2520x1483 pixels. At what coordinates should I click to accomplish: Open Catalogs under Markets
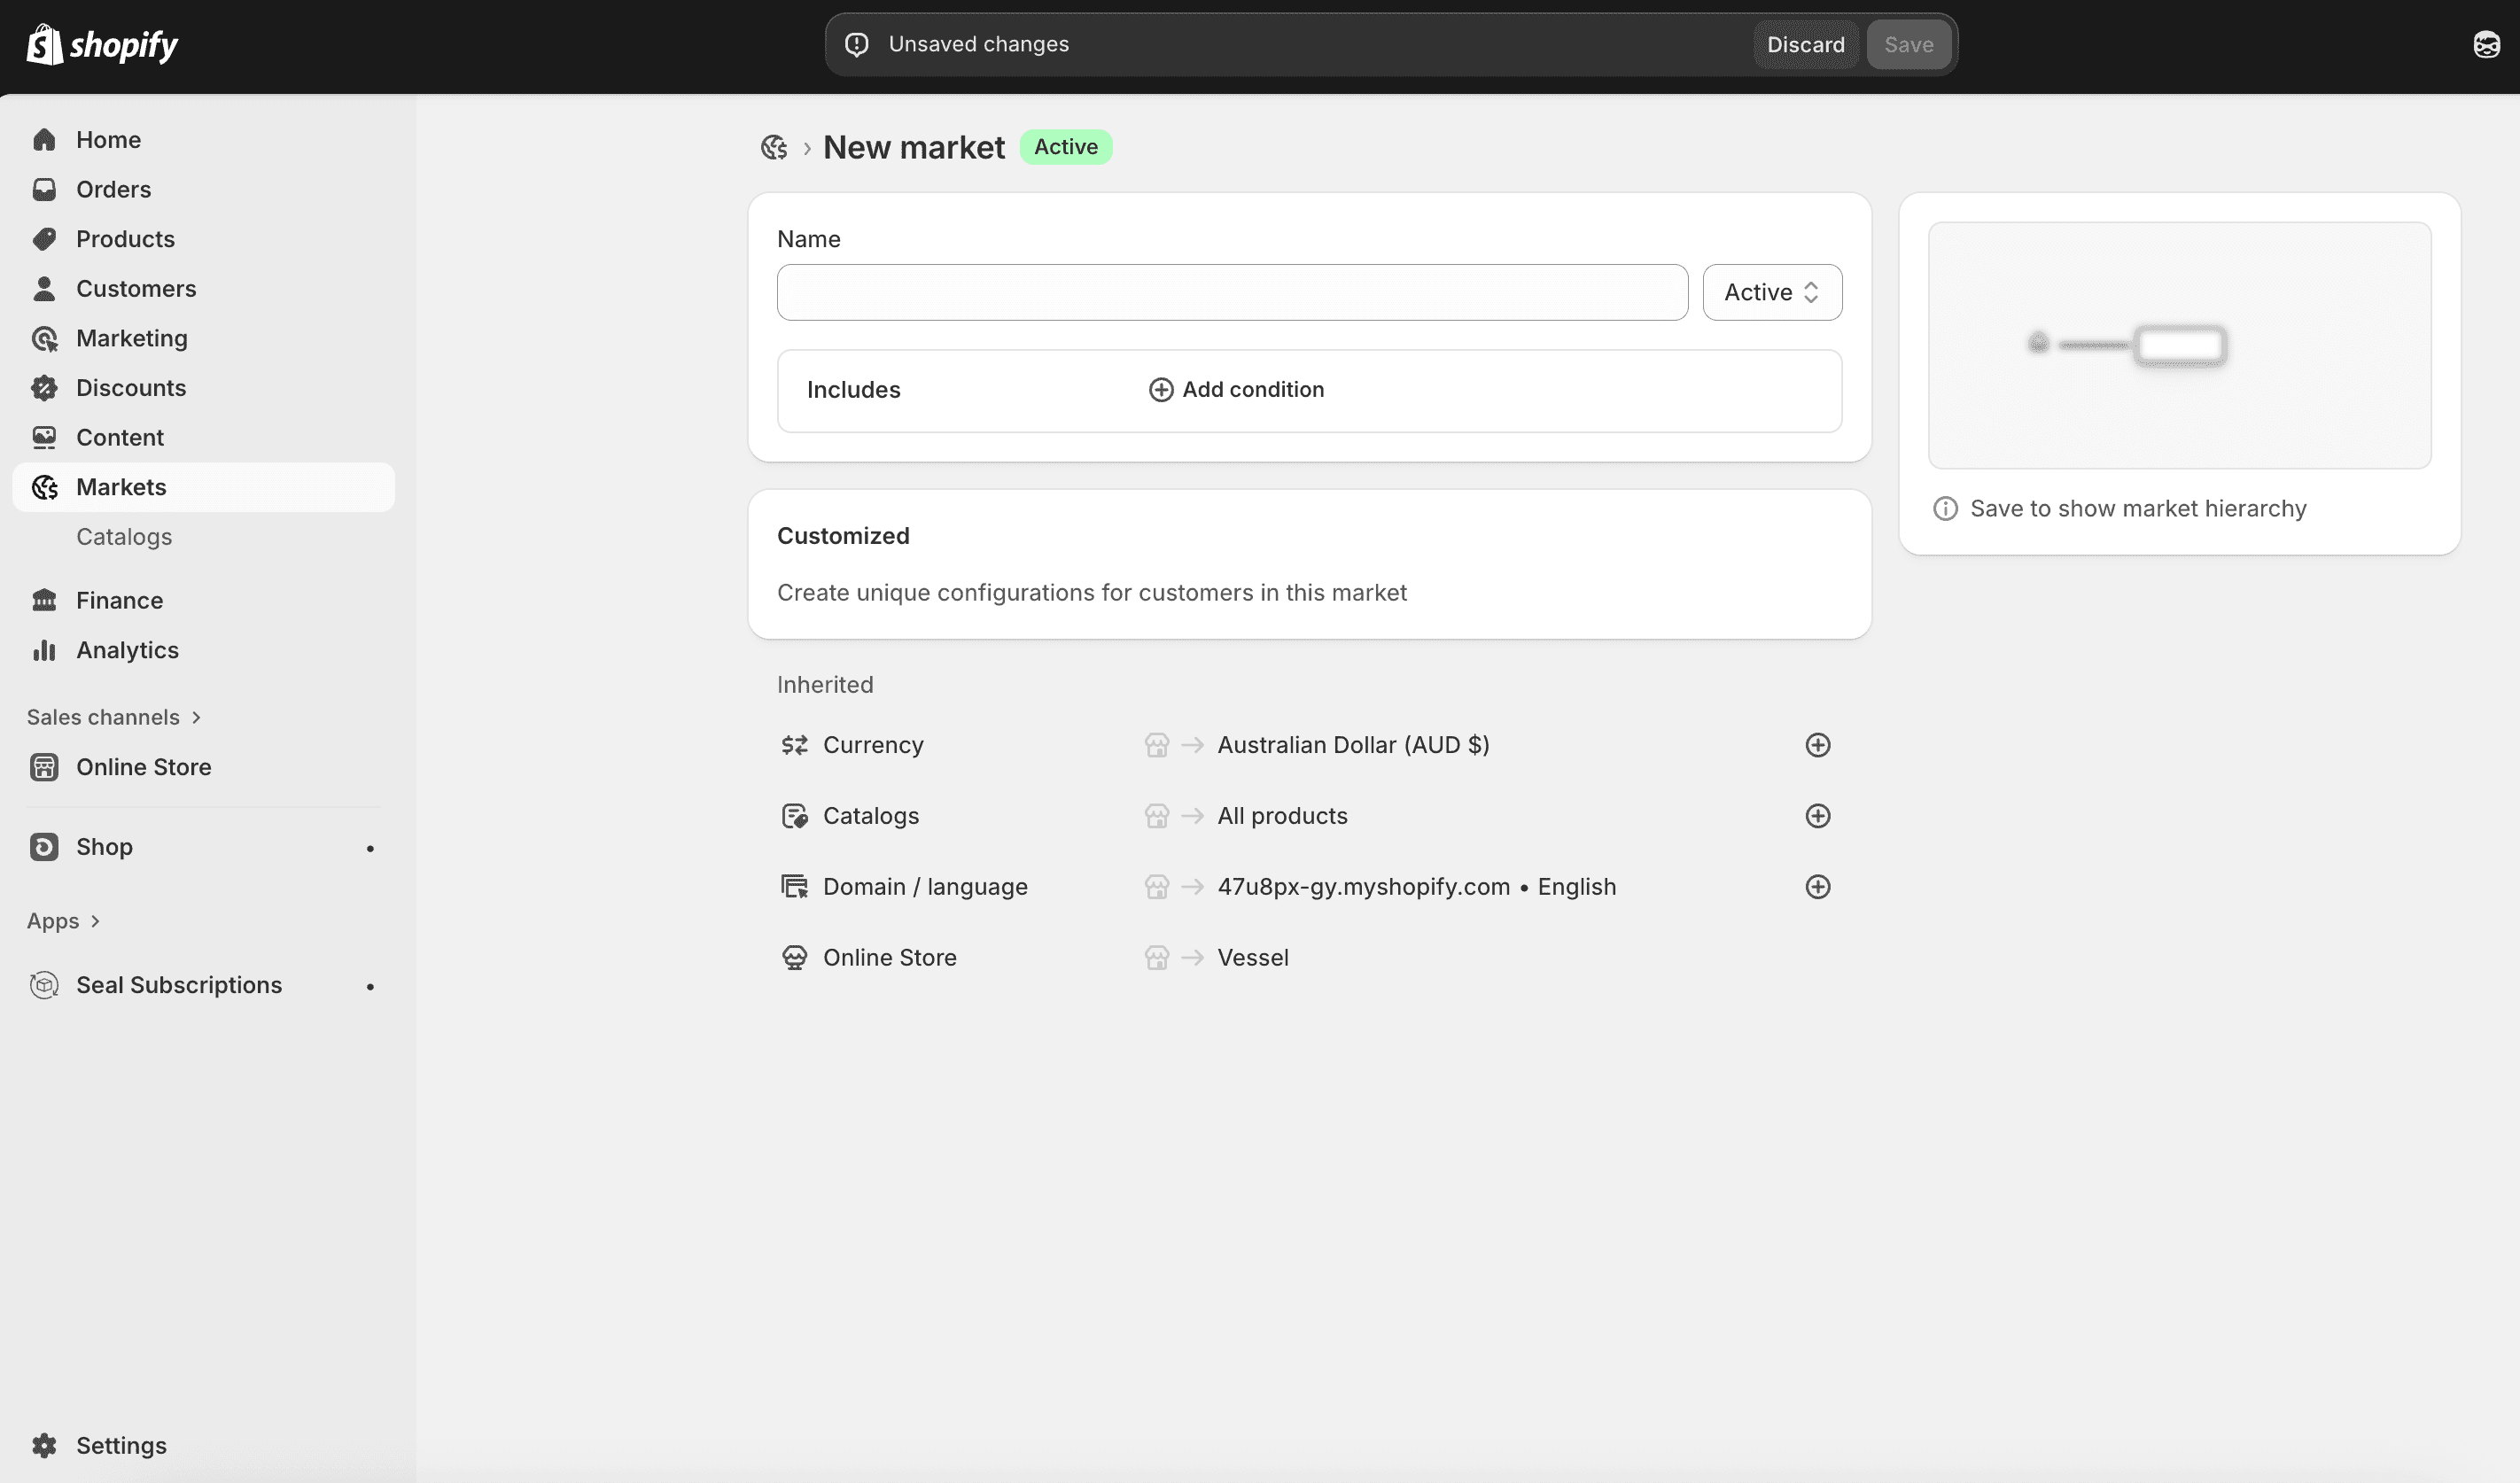pos(124,537)
